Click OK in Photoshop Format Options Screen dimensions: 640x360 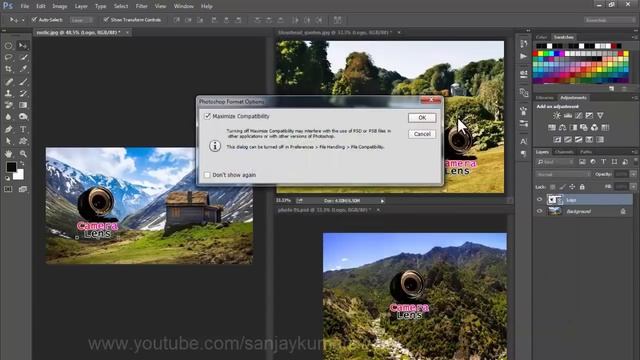422,118
